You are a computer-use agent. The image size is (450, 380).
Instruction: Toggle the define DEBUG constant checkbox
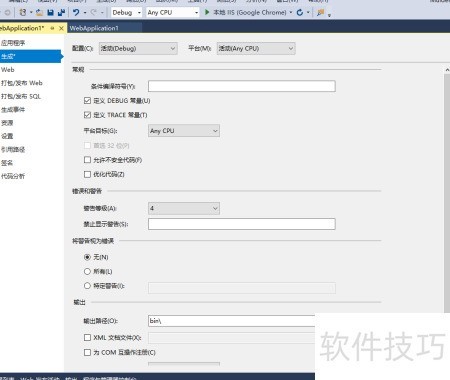(x=87, y=100)
